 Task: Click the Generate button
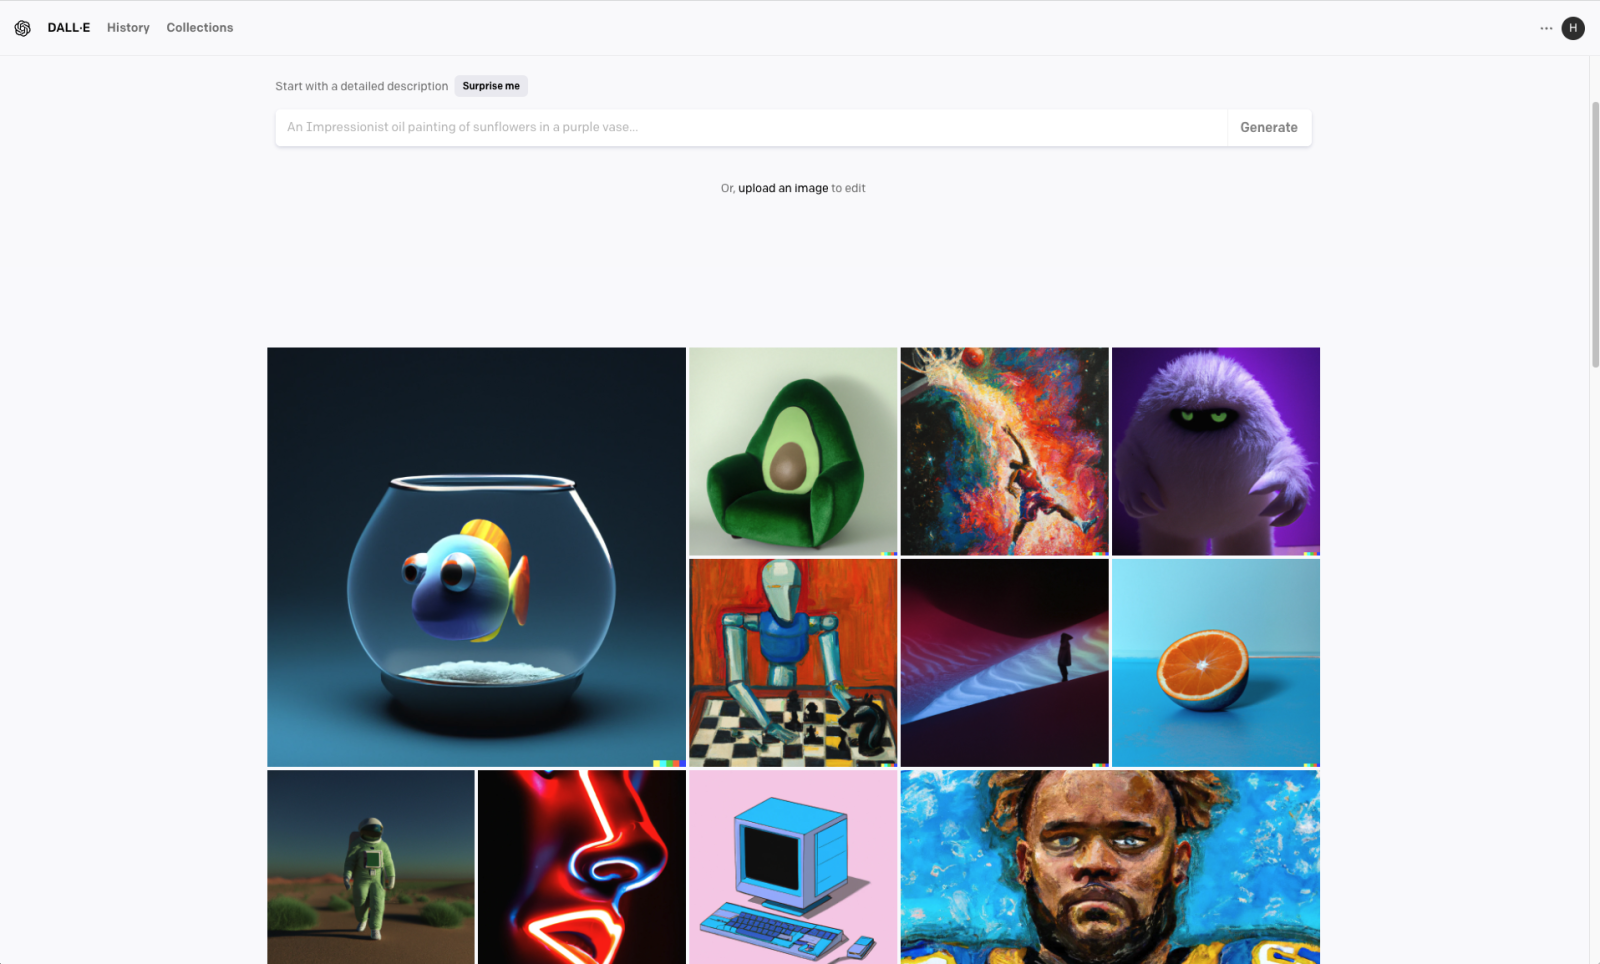click(x=1269, y=127)
